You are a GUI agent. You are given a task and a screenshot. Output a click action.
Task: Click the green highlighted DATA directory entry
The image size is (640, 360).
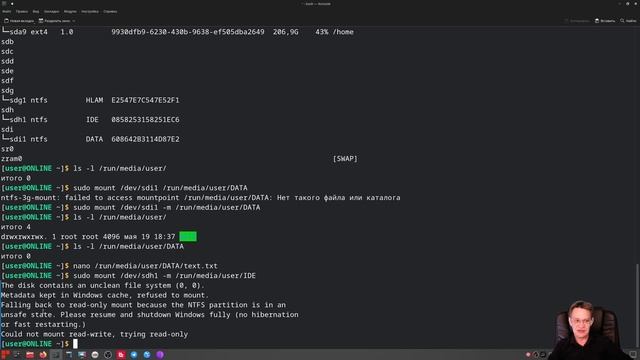click(188, 237)
